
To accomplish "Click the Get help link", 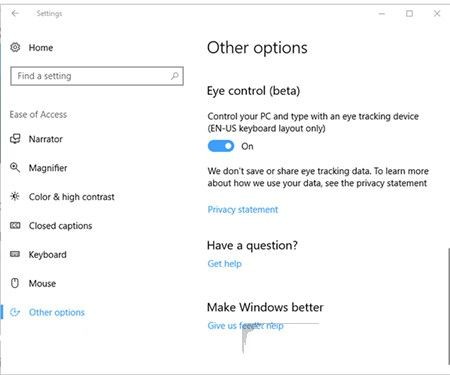I will click(224, 263).
